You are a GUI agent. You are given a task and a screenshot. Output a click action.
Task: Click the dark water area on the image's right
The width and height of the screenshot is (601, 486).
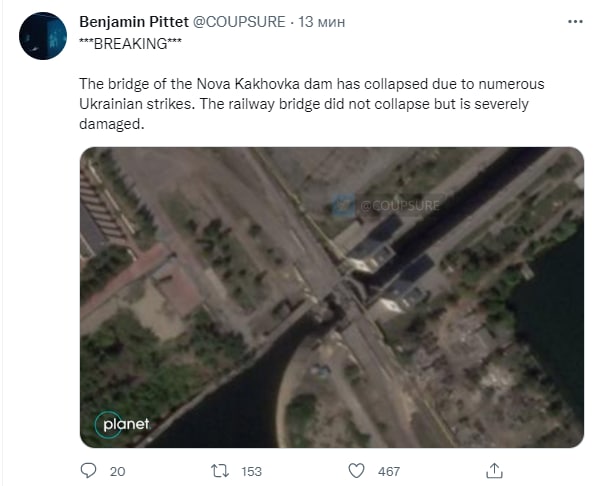(553, 320)
